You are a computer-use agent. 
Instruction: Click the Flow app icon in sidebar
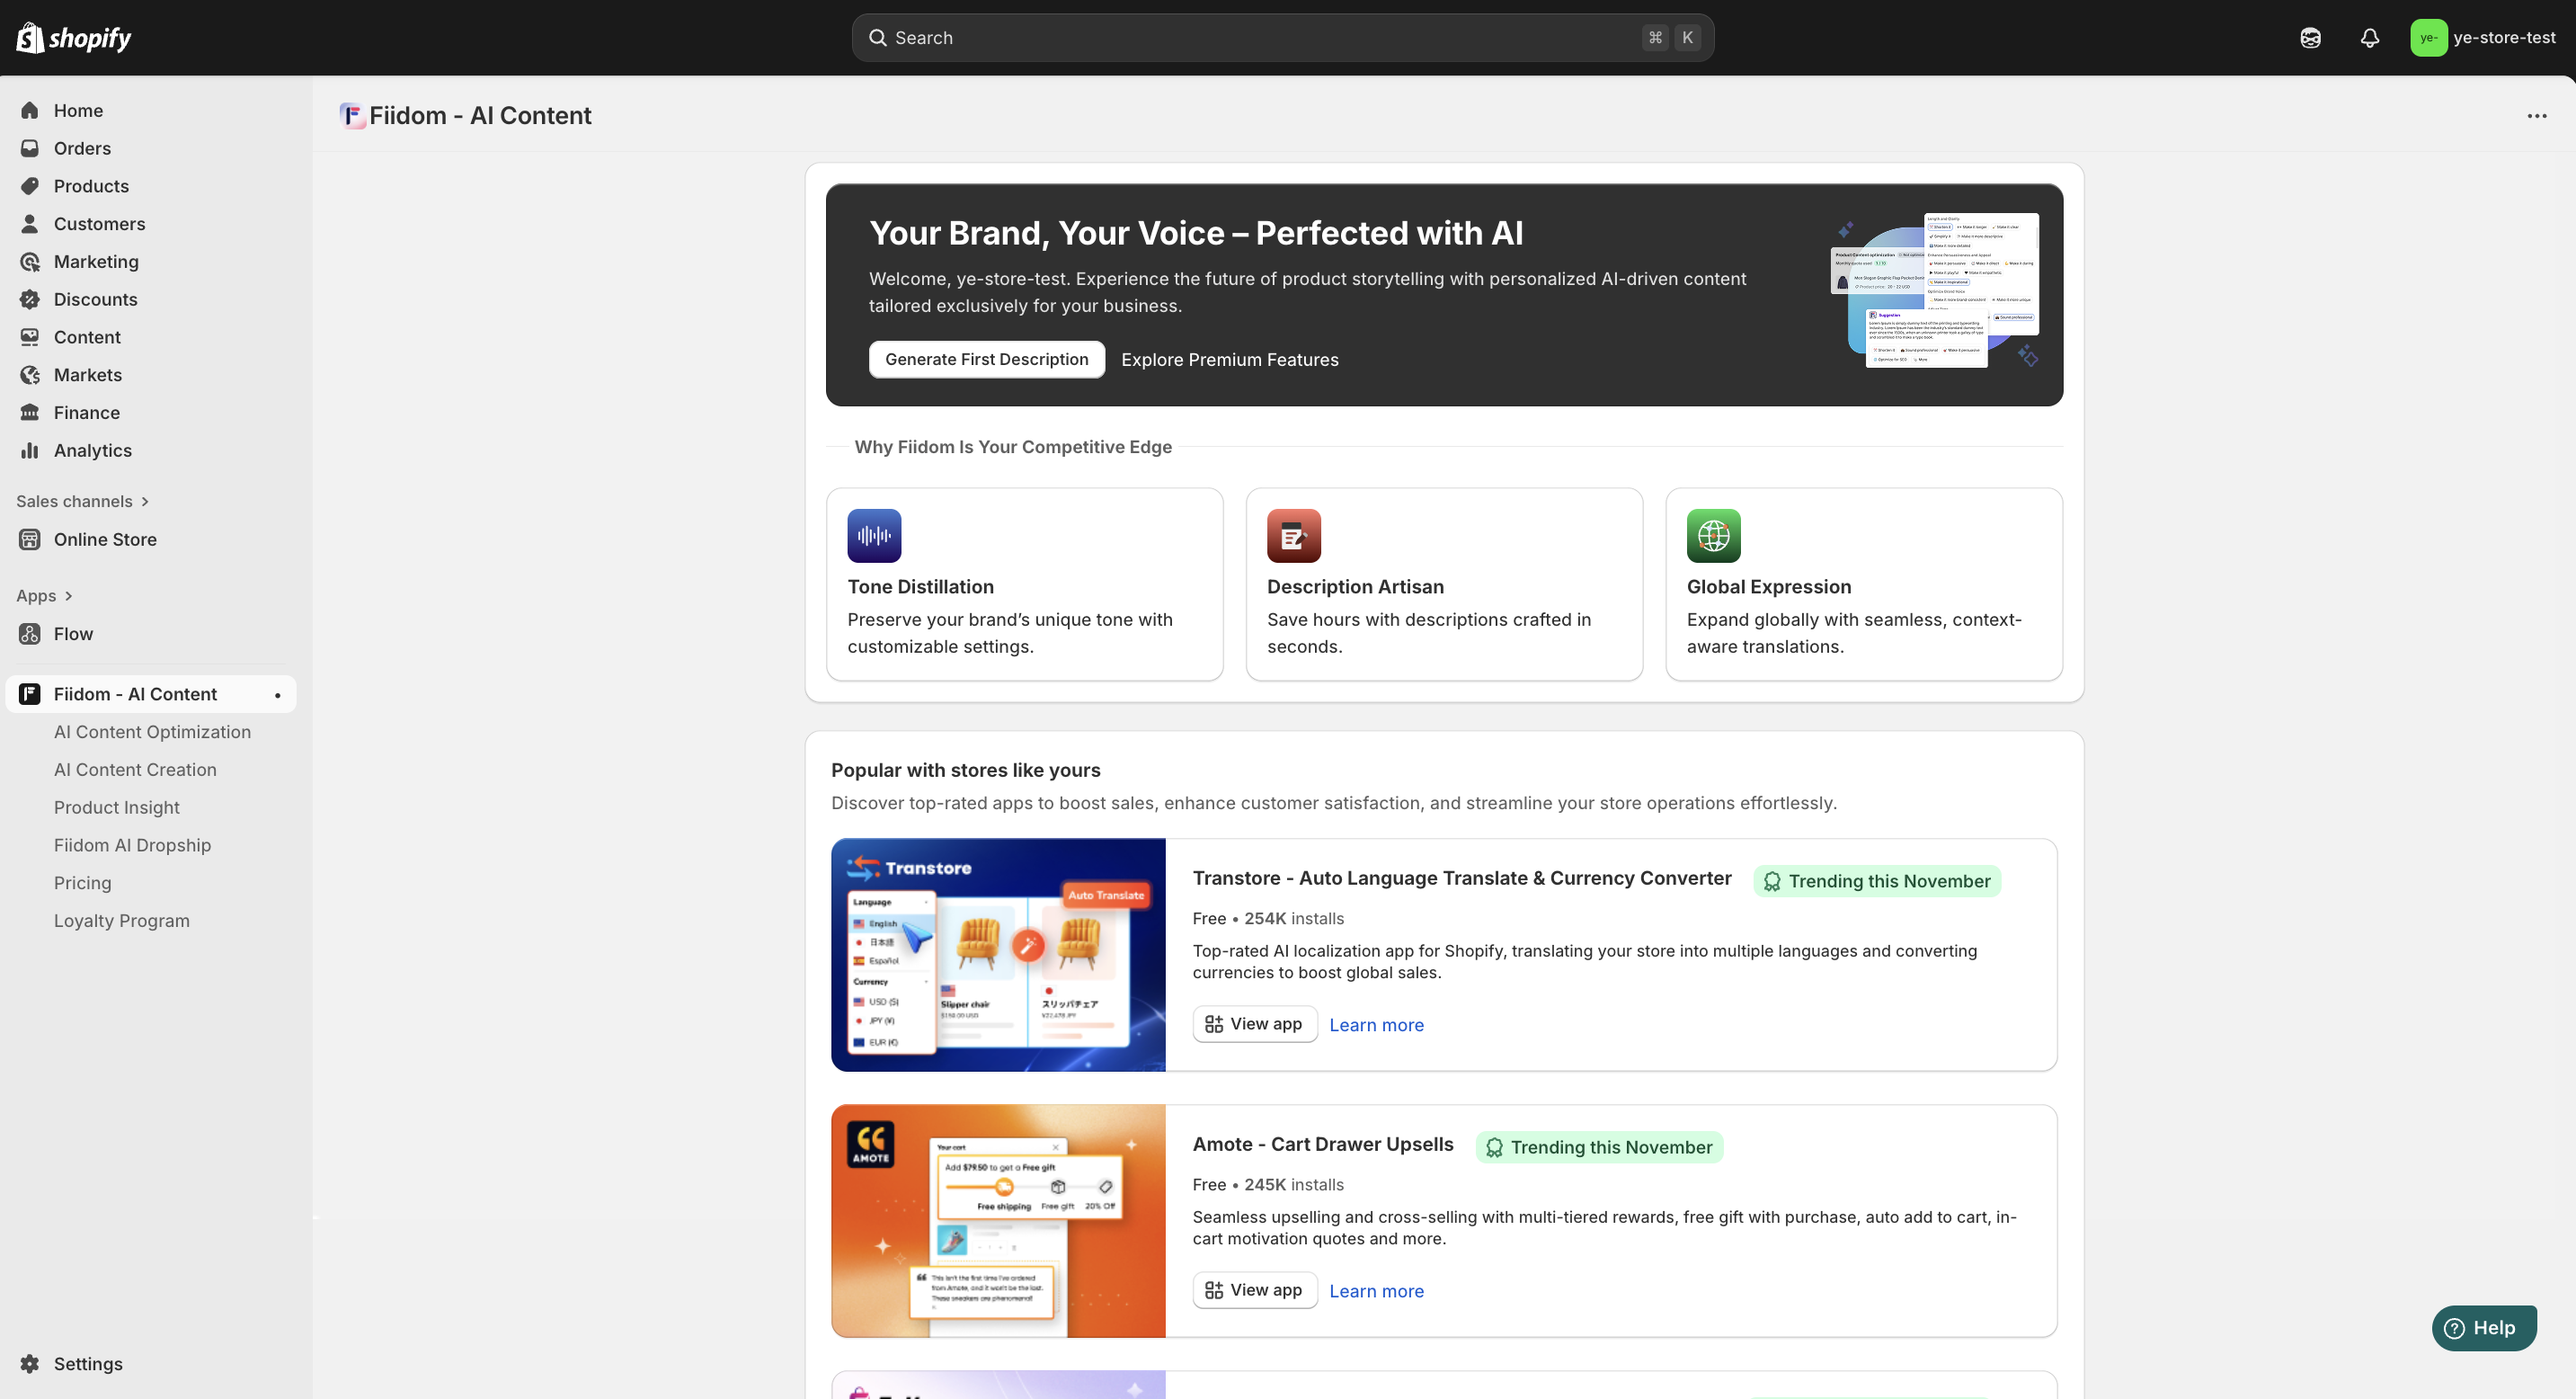[30, 634]
